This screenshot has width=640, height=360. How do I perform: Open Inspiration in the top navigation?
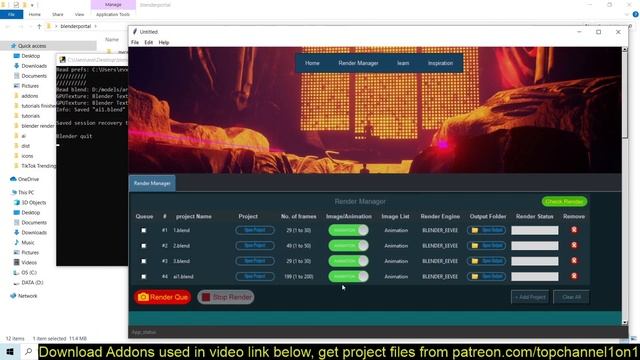440,63
